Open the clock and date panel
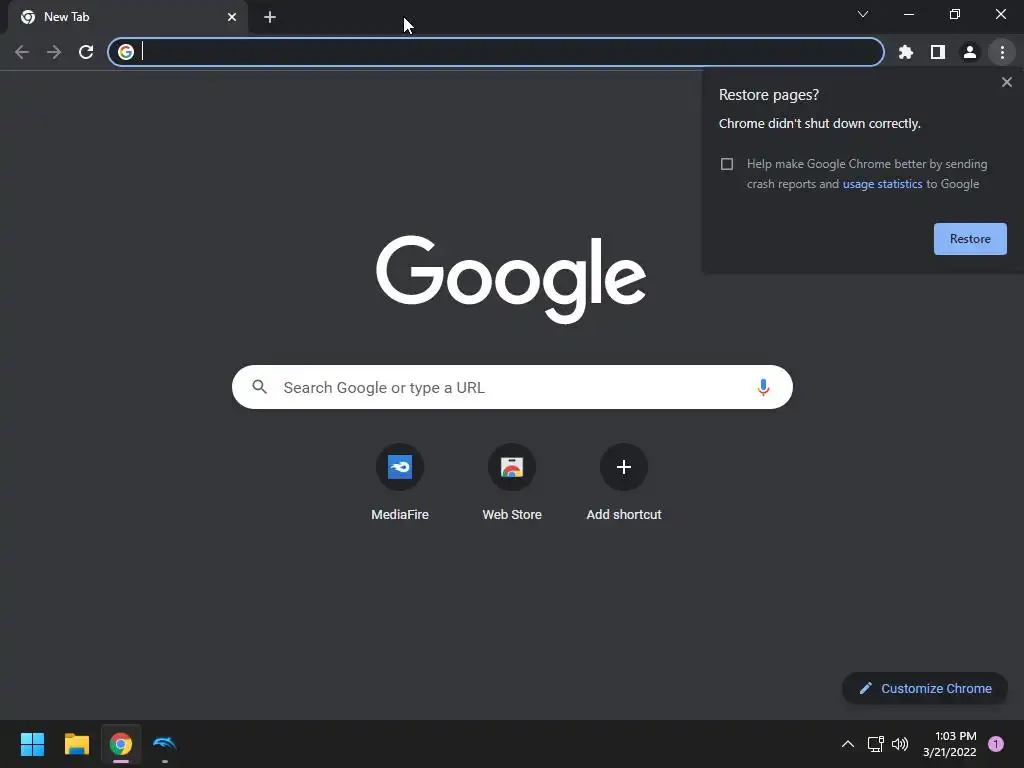 [x=950, y=744]
